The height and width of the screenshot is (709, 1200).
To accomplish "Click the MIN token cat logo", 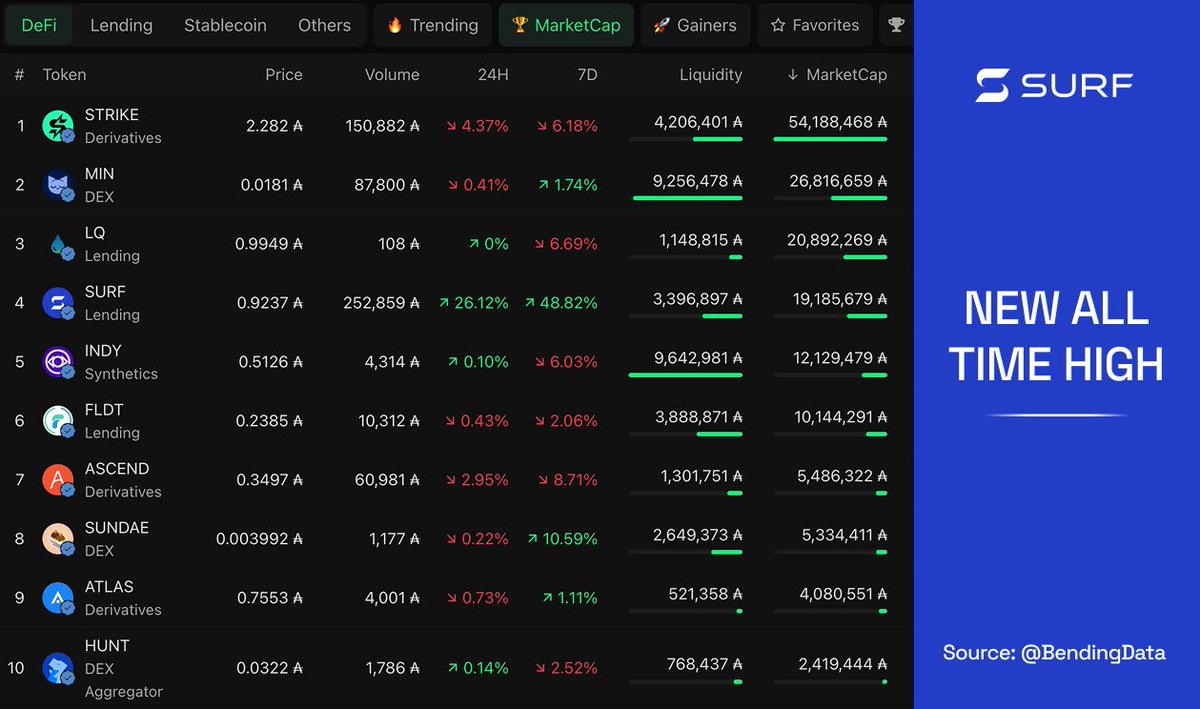I will (58, 185).
